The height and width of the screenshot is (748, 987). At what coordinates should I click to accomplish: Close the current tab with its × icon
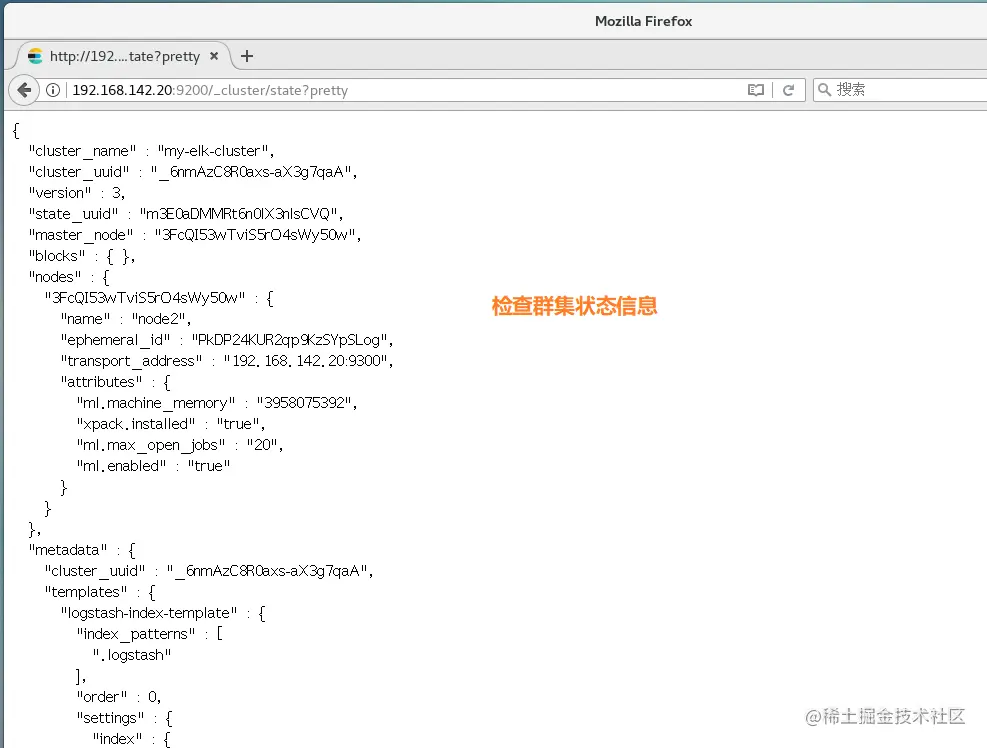click(x=213, y=56)
